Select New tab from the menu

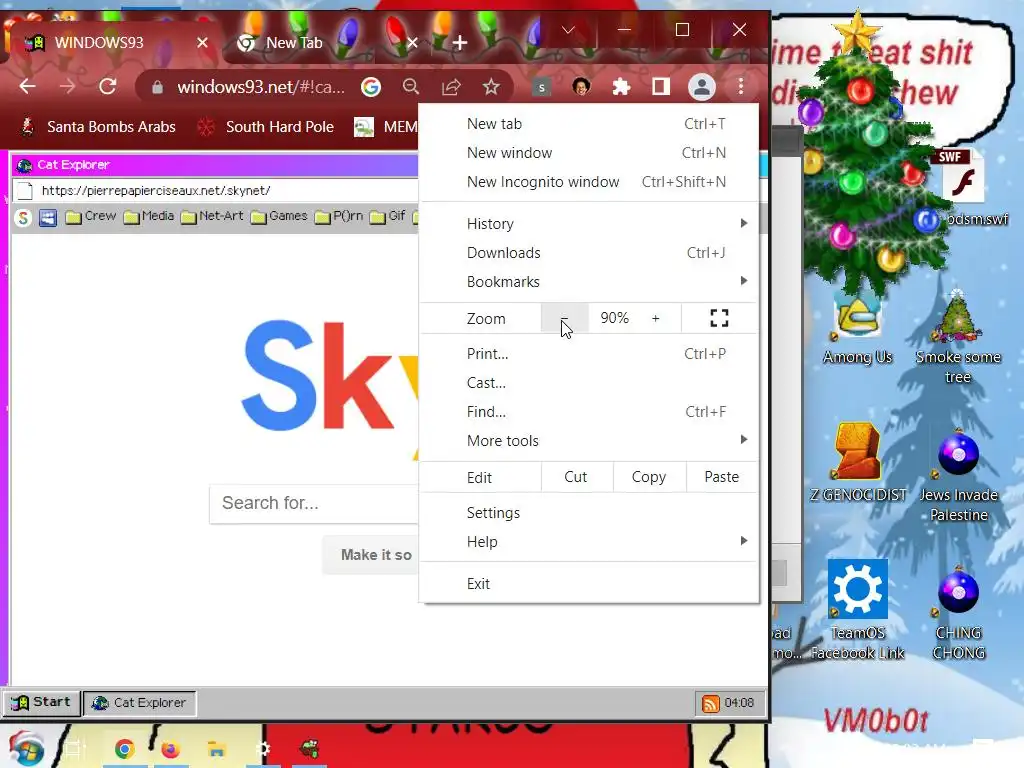(x=588, y=123)
